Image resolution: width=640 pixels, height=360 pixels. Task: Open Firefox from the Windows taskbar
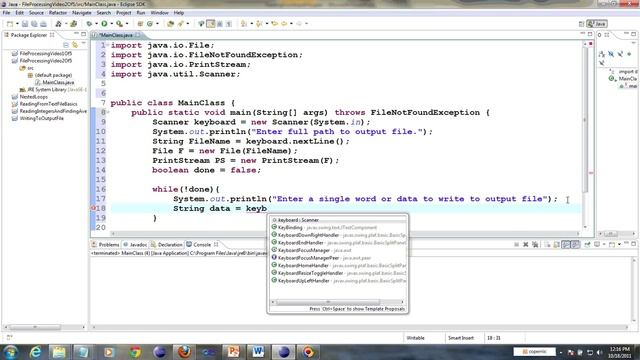184,351
